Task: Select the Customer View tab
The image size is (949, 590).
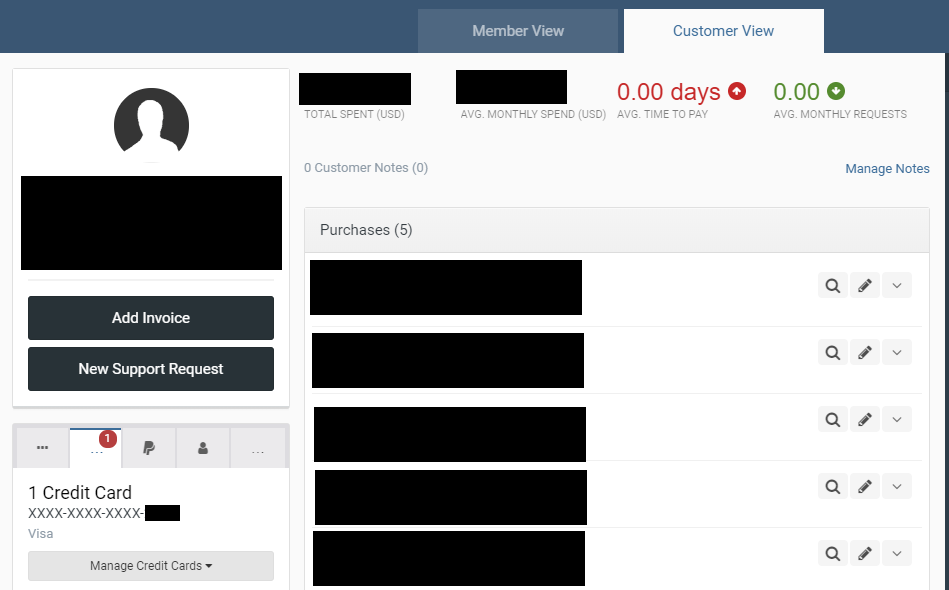Action: pyautogui.click(x=723, y=31)
